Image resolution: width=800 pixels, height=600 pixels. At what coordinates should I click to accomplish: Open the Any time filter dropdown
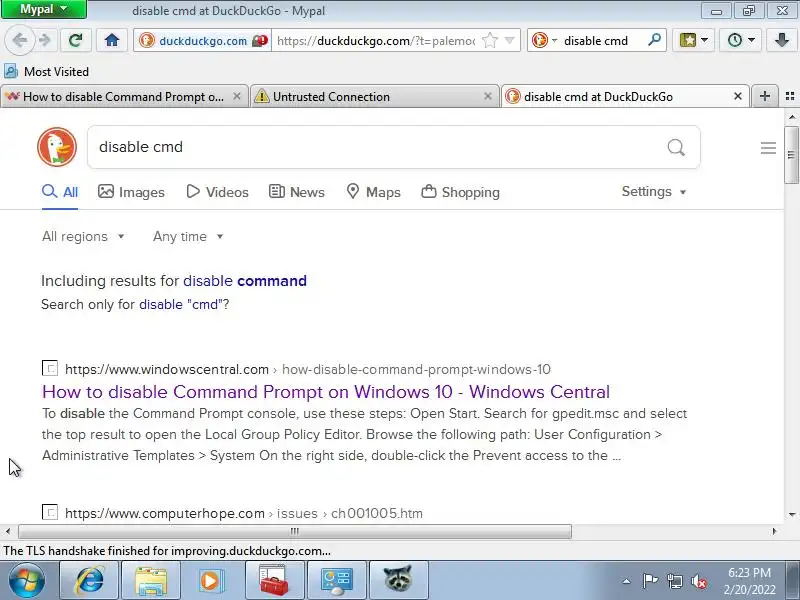pyautogui.click(x=188, y=237)
